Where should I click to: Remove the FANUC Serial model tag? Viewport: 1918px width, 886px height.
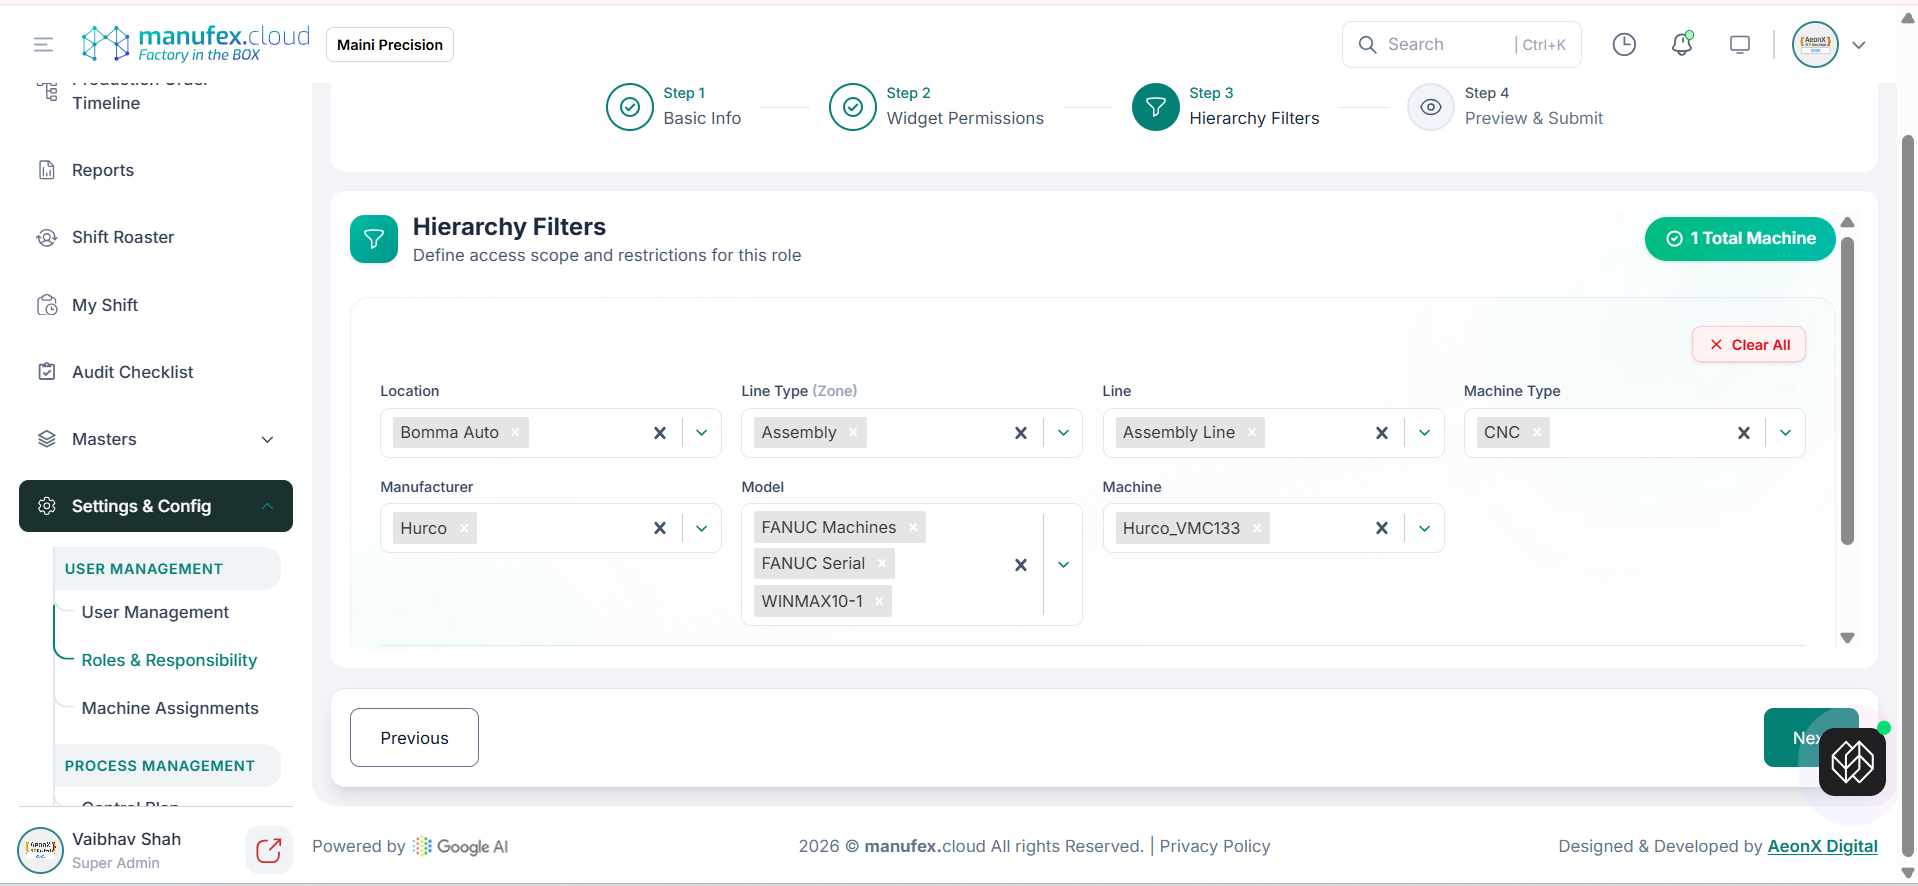pyautogui.click(x=882, y=564)
